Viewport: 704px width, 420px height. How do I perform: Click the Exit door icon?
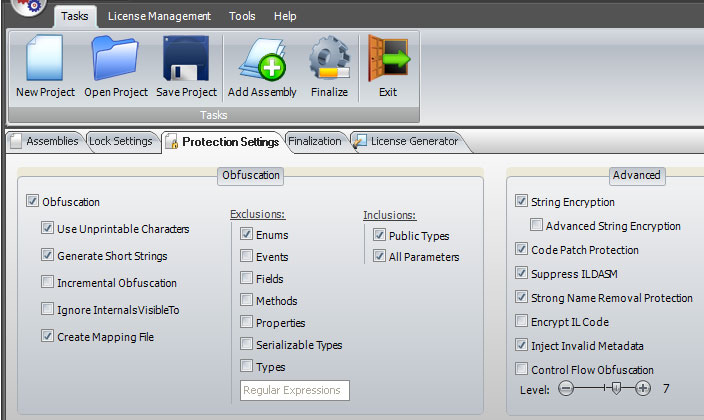388,58
